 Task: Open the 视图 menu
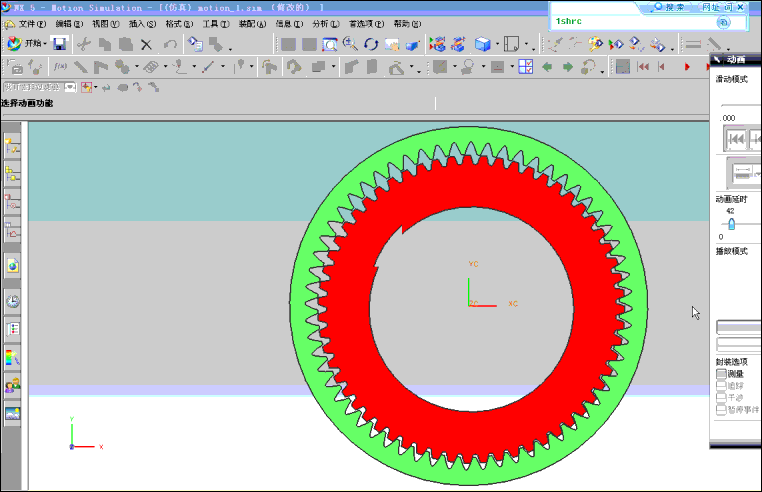pos(105,24)
